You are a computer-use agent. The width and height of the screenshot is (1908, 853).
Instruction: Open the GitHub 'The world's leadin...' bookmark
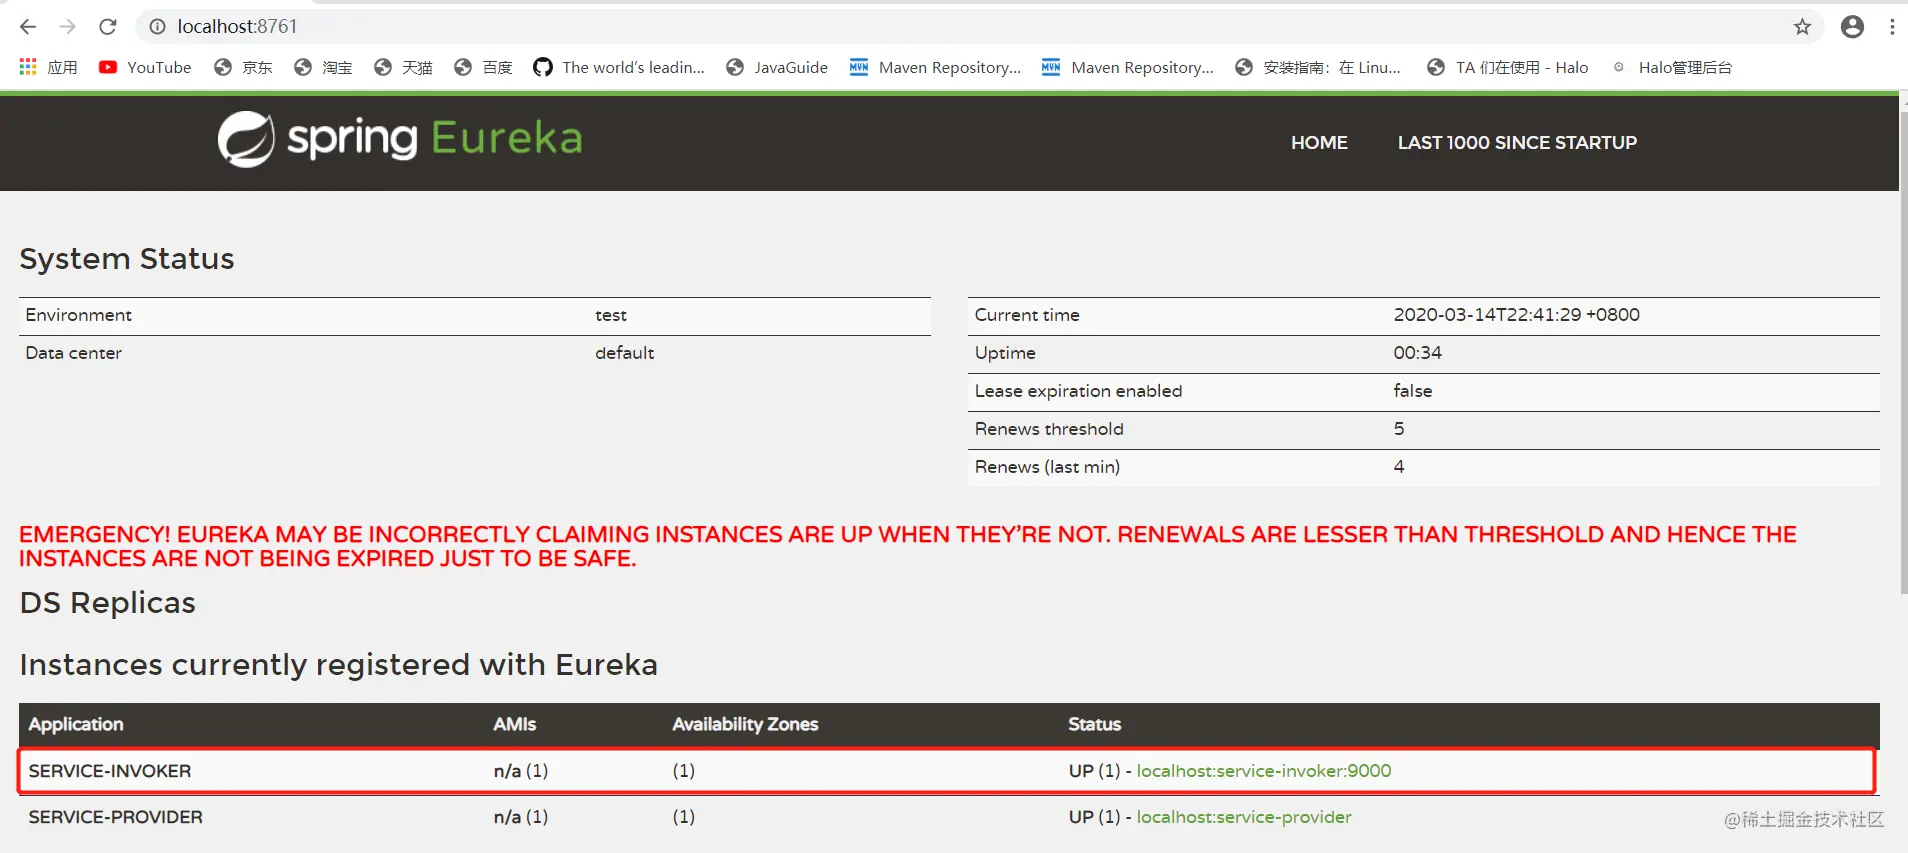tap(619, 67)
